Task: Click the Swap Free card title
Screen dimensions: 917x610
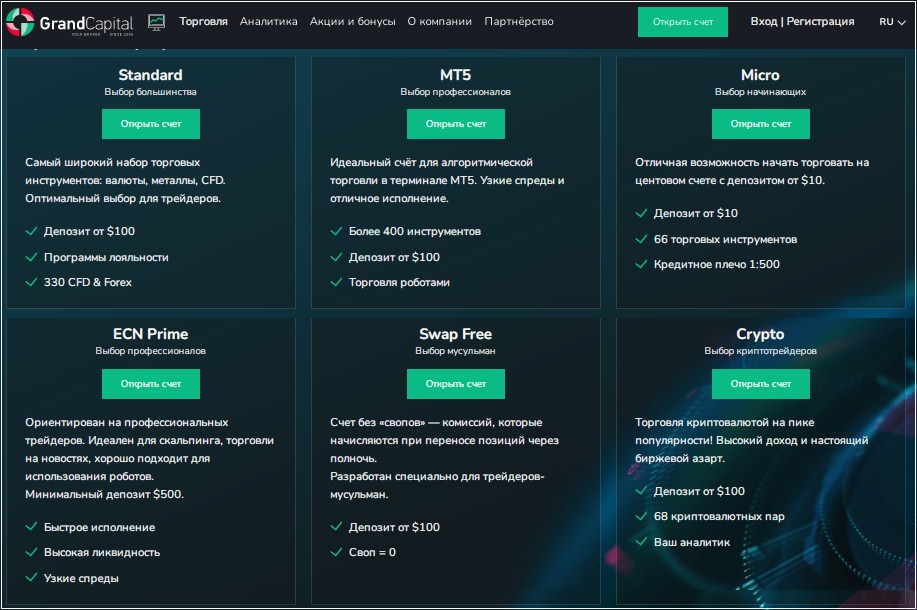Action: pyautogui.click(x=456, y=334)
